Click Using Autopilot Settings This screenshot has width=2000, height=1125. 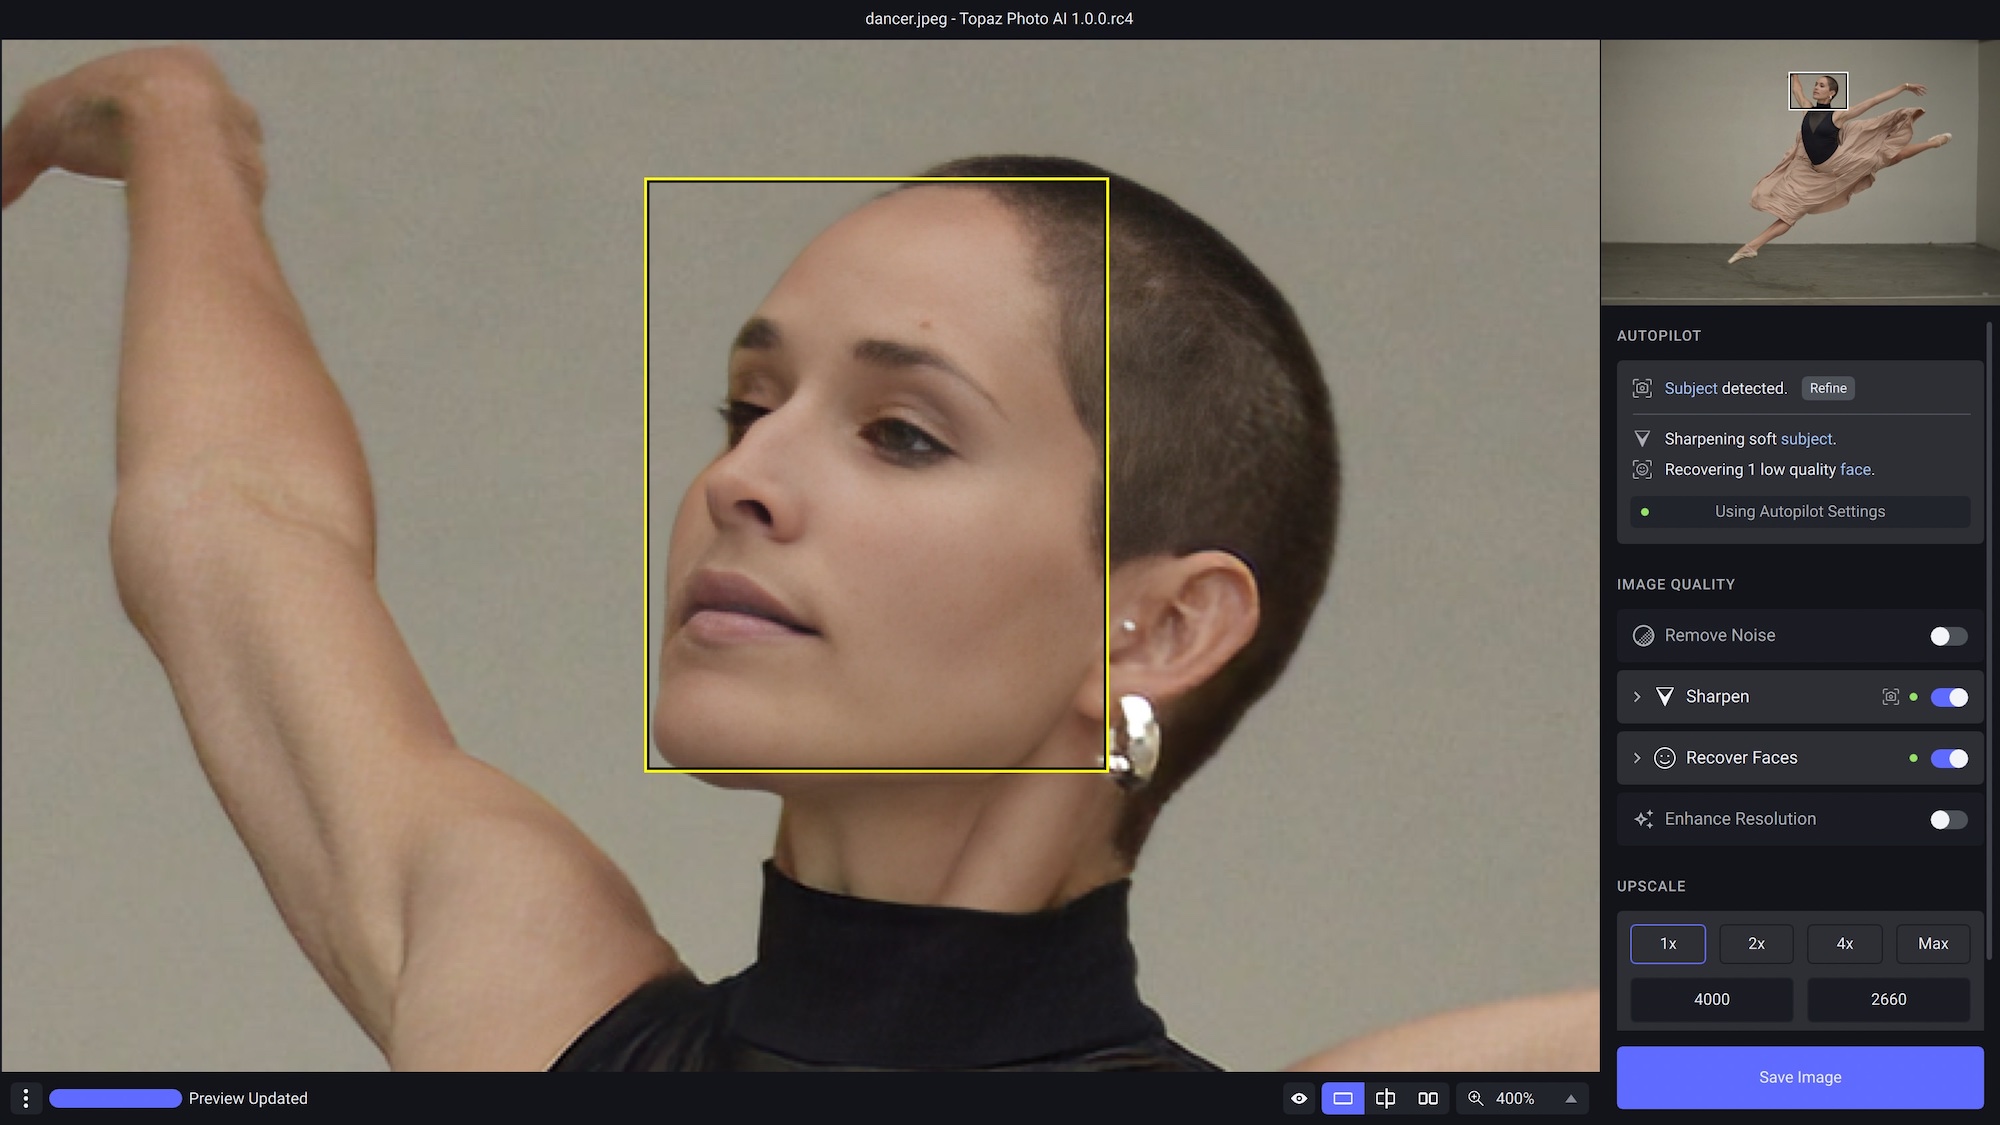point(1799,511)
